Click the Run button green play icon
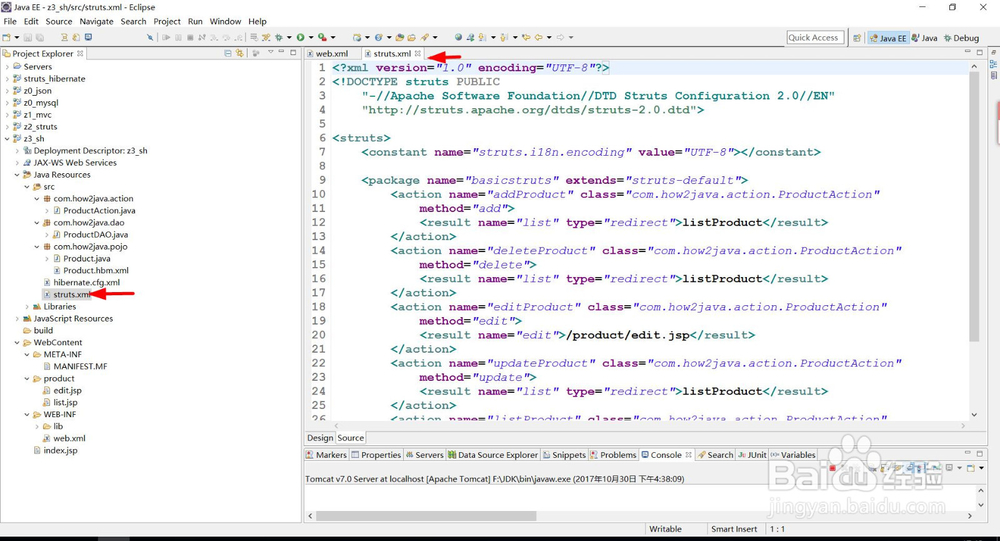 pyautogui.click(x=300, y=38)
